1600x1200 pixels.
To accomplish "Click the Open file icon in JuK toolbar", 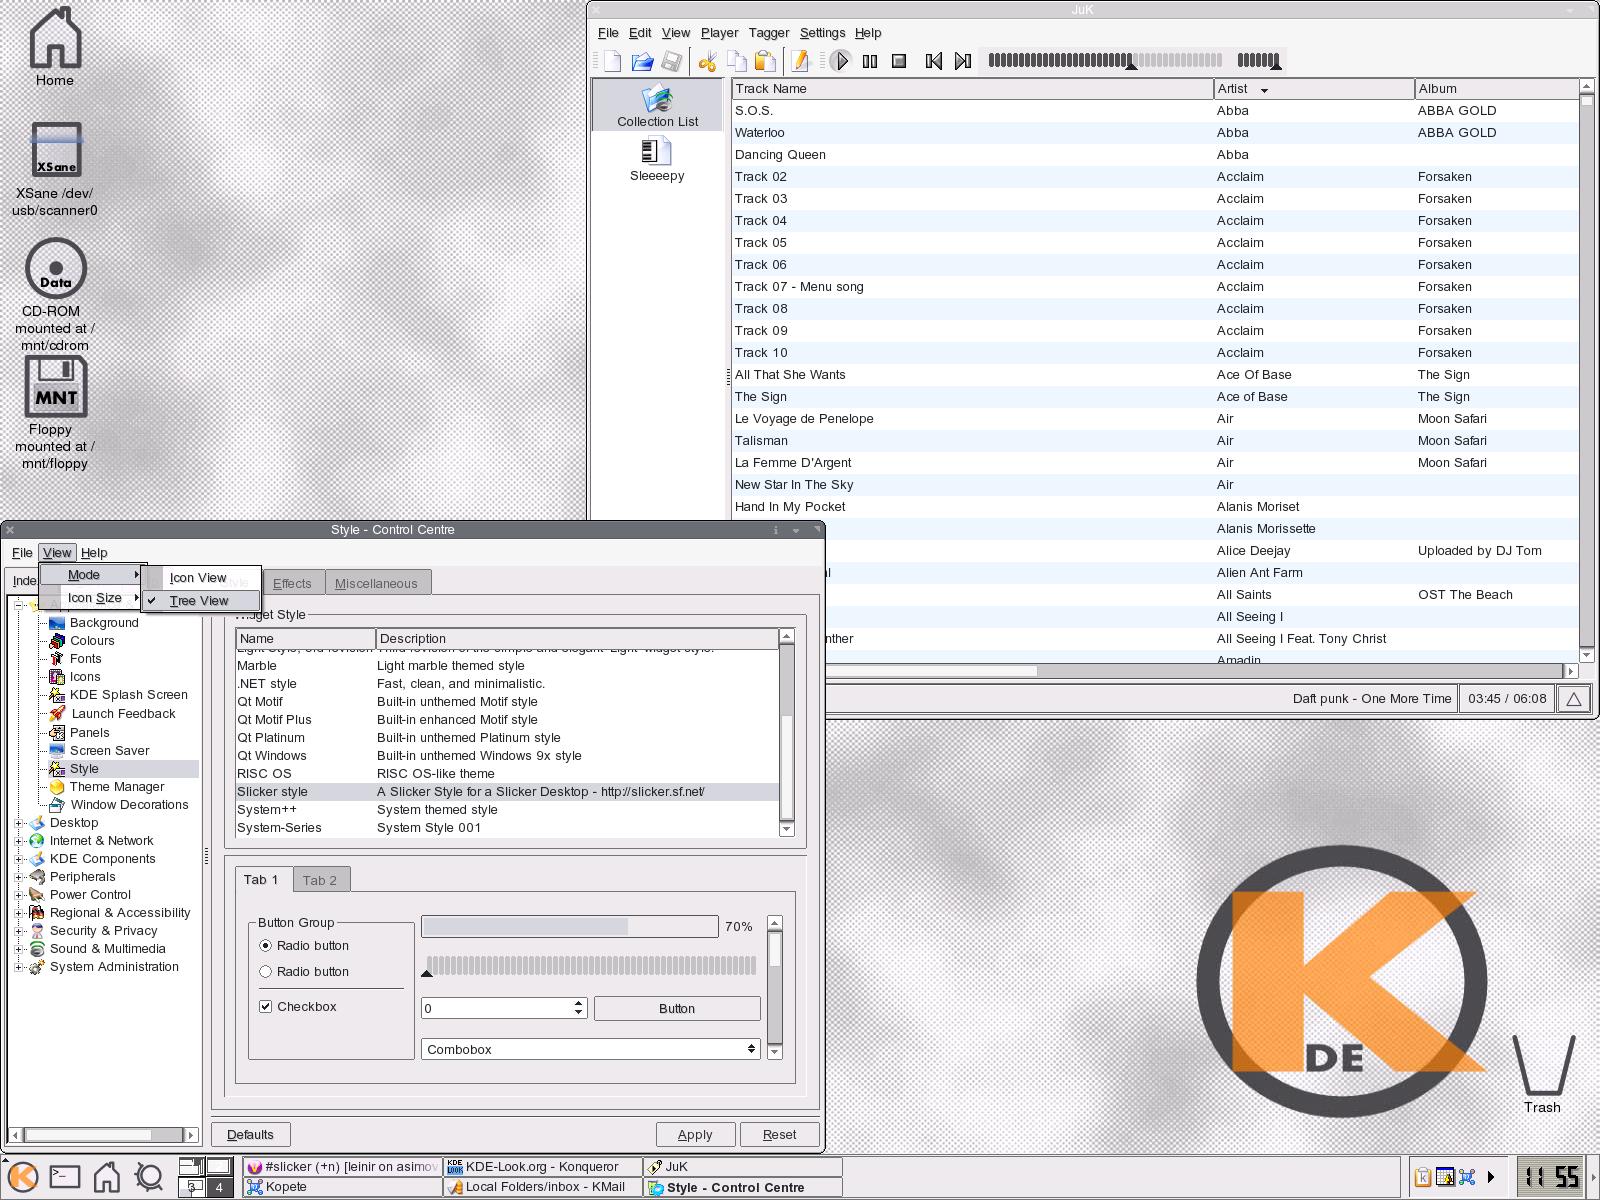I will [642, 62].
